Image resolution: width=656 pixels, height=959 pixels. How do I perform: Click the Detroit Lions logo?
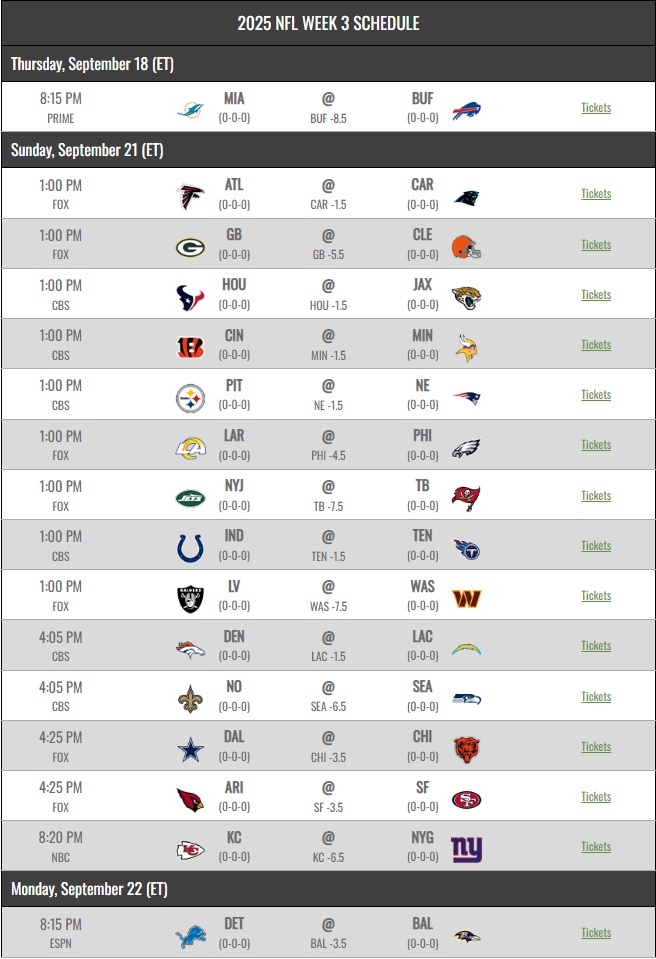pos(190,936)
